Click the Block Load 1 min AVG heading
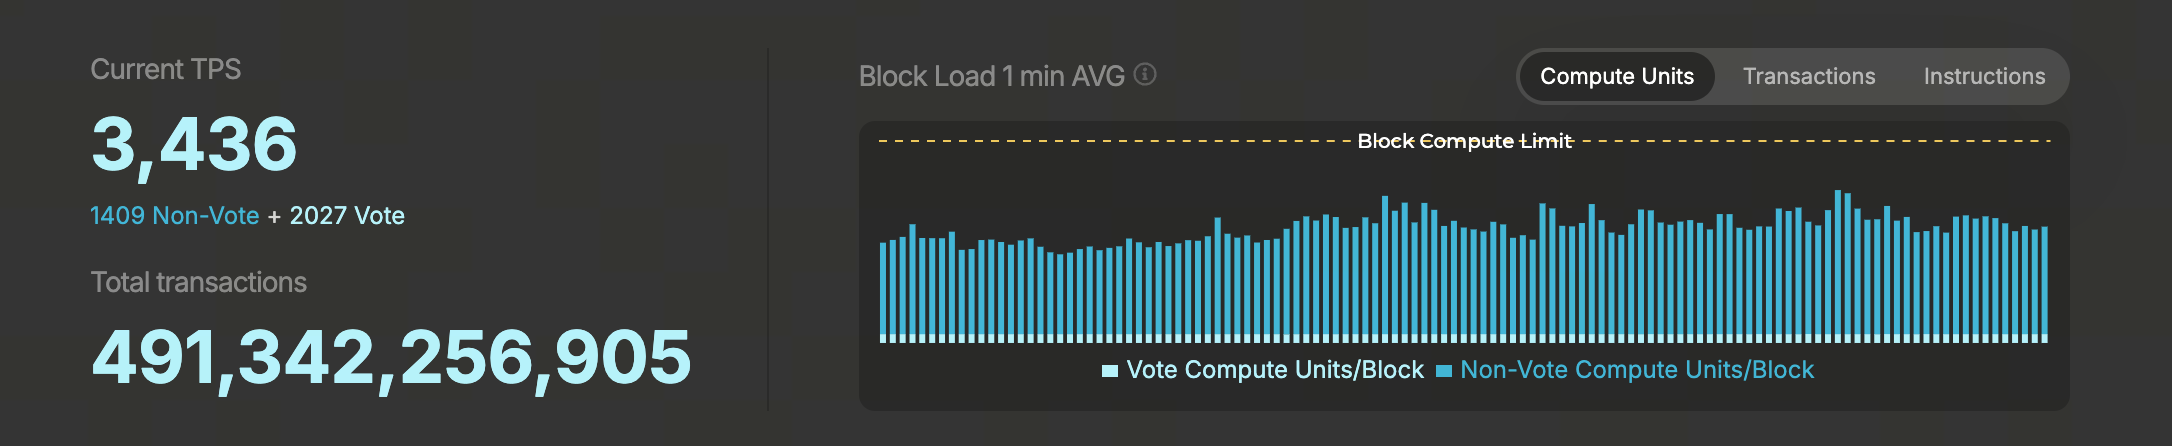2172x446 pixels. click(991, 76)
